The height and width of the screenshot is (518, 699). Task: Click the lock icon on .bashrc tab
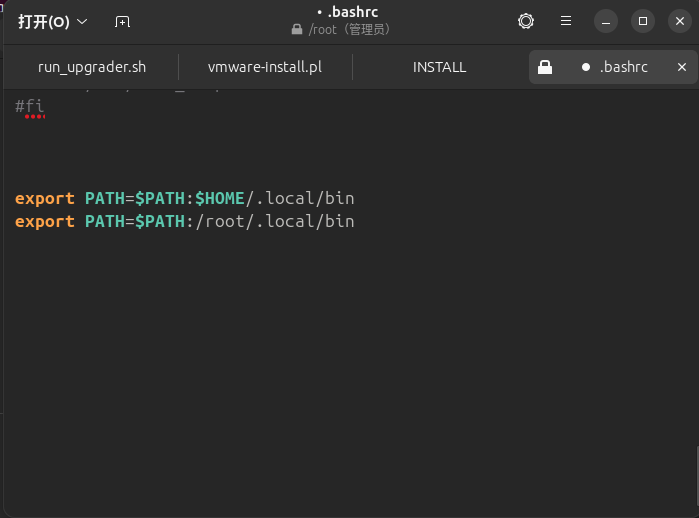pos(545,67)
